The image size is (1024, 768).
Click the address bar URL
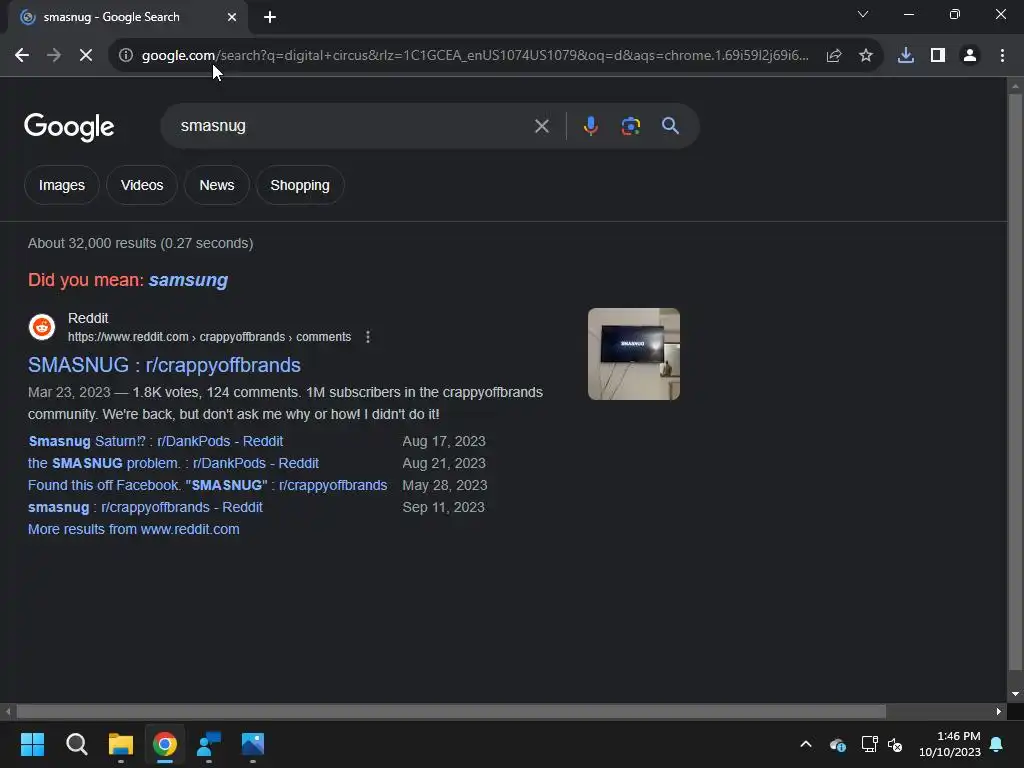tap(475, 56)
